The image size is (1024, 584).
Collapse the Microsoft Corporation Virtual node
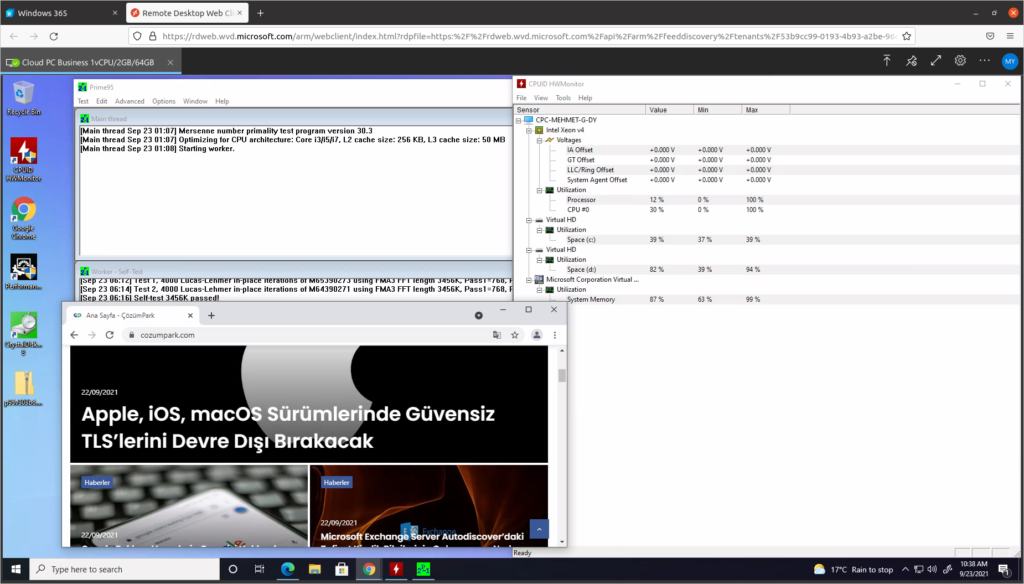(529, 280)
